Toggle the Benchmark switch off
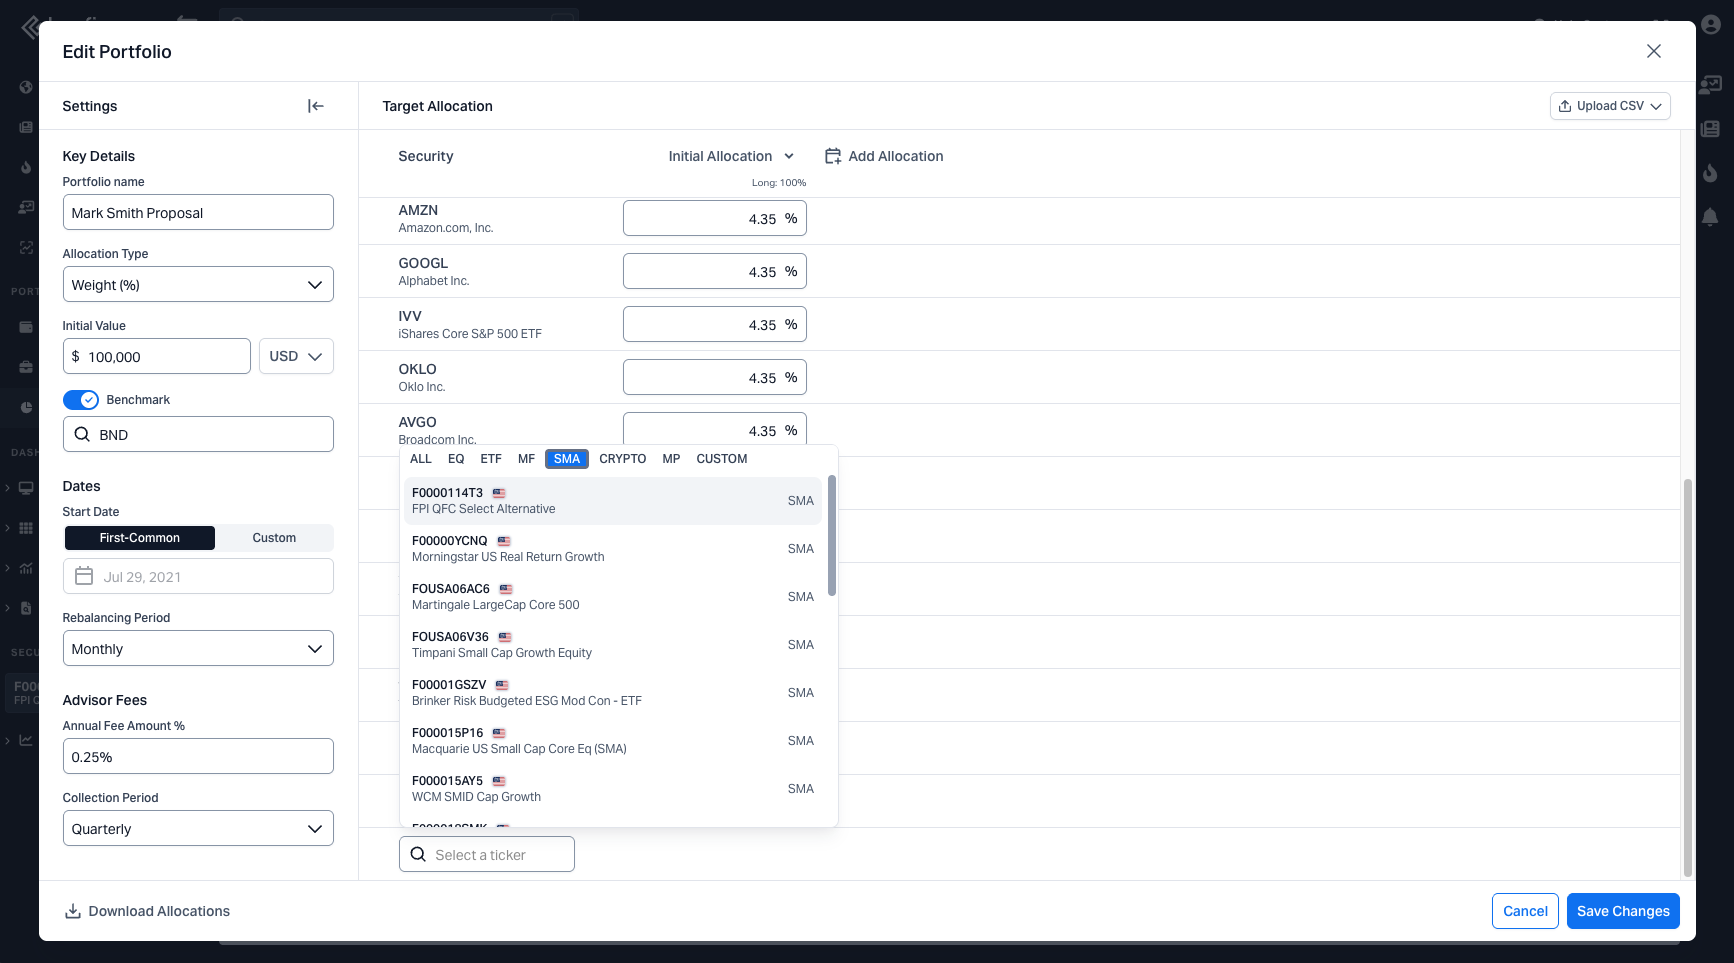1734x963 pixels. [x=81, y=400]
